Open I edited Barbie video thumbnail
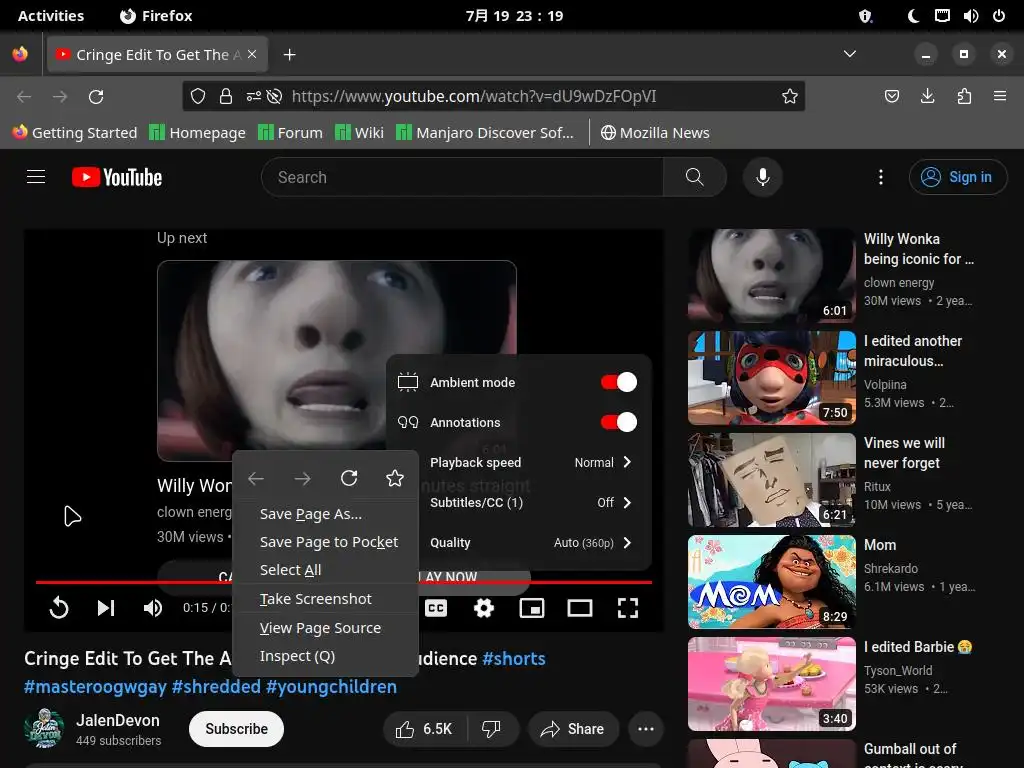The height and width of the screenshot is (768, 1024). [x=771, y=684]
